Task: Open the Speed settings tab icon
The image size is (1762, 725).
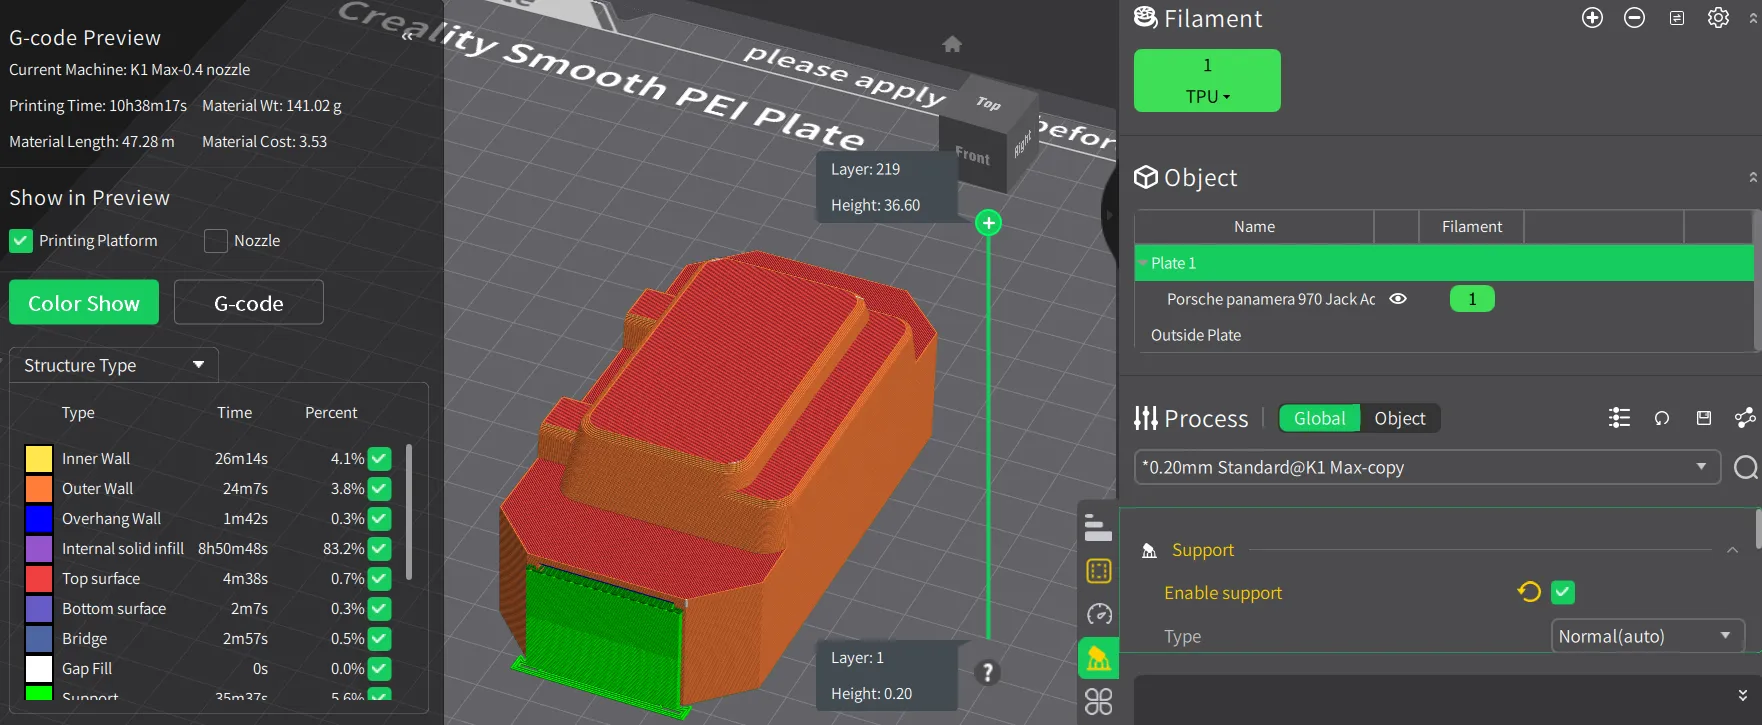Action: click(1099, 614)
